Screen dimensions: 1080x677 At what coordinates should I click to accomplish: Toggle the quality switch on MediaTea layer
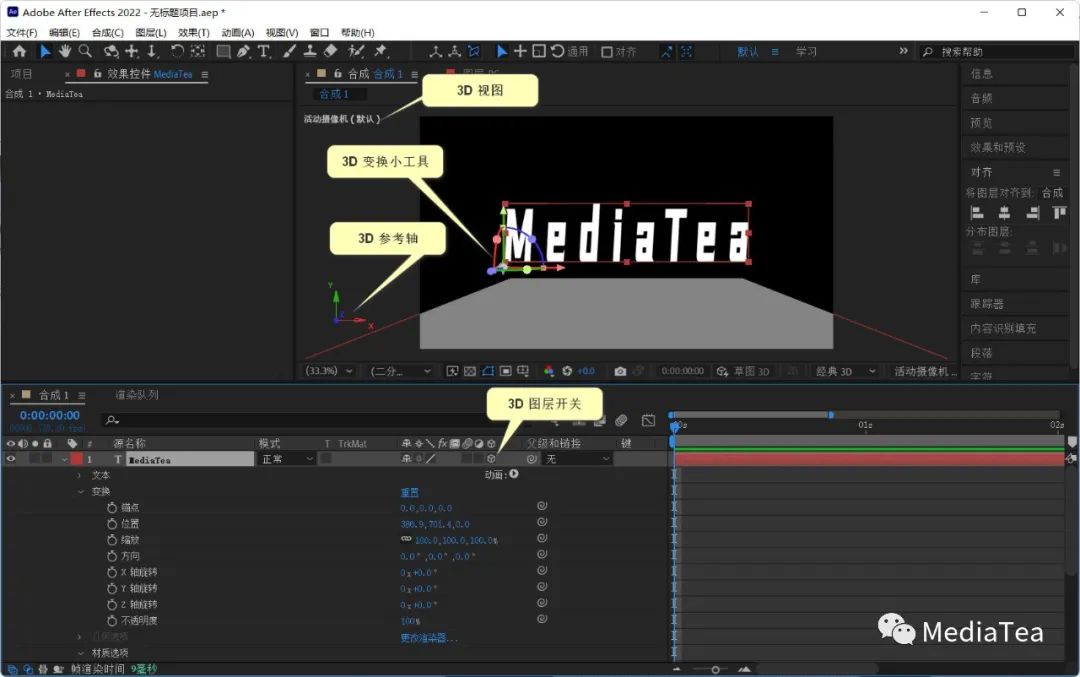coord(430,459)
